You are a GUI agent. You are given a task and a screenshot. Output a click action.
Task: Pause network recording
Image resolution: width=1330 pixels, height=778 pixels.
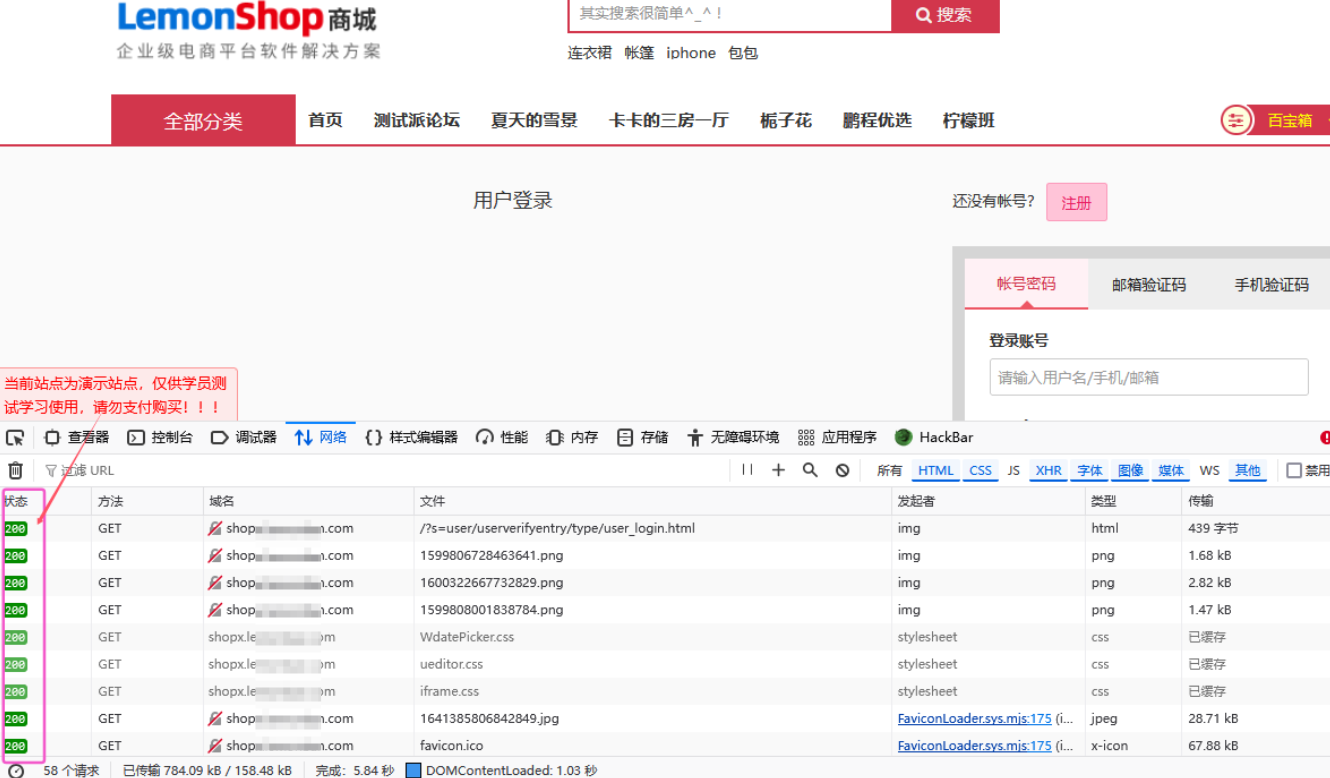[747, 470]
